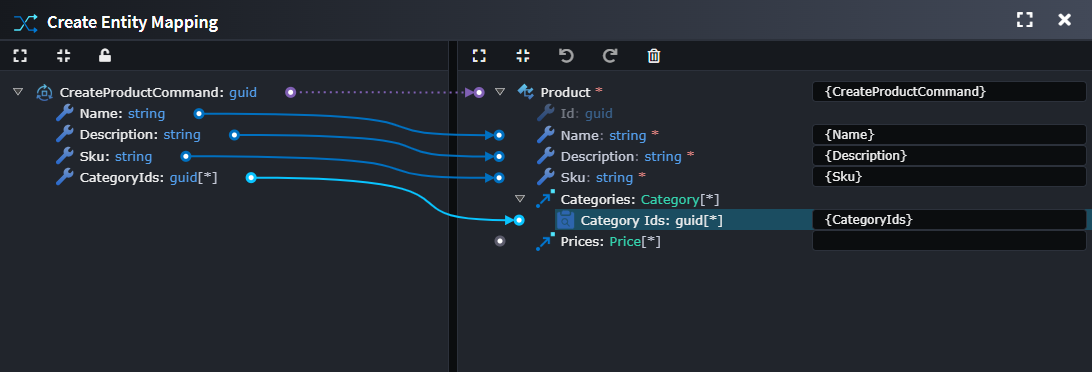Collapse the Product tree node
This screenshot has height=372, width=1092.
click(x=499, y=91)
